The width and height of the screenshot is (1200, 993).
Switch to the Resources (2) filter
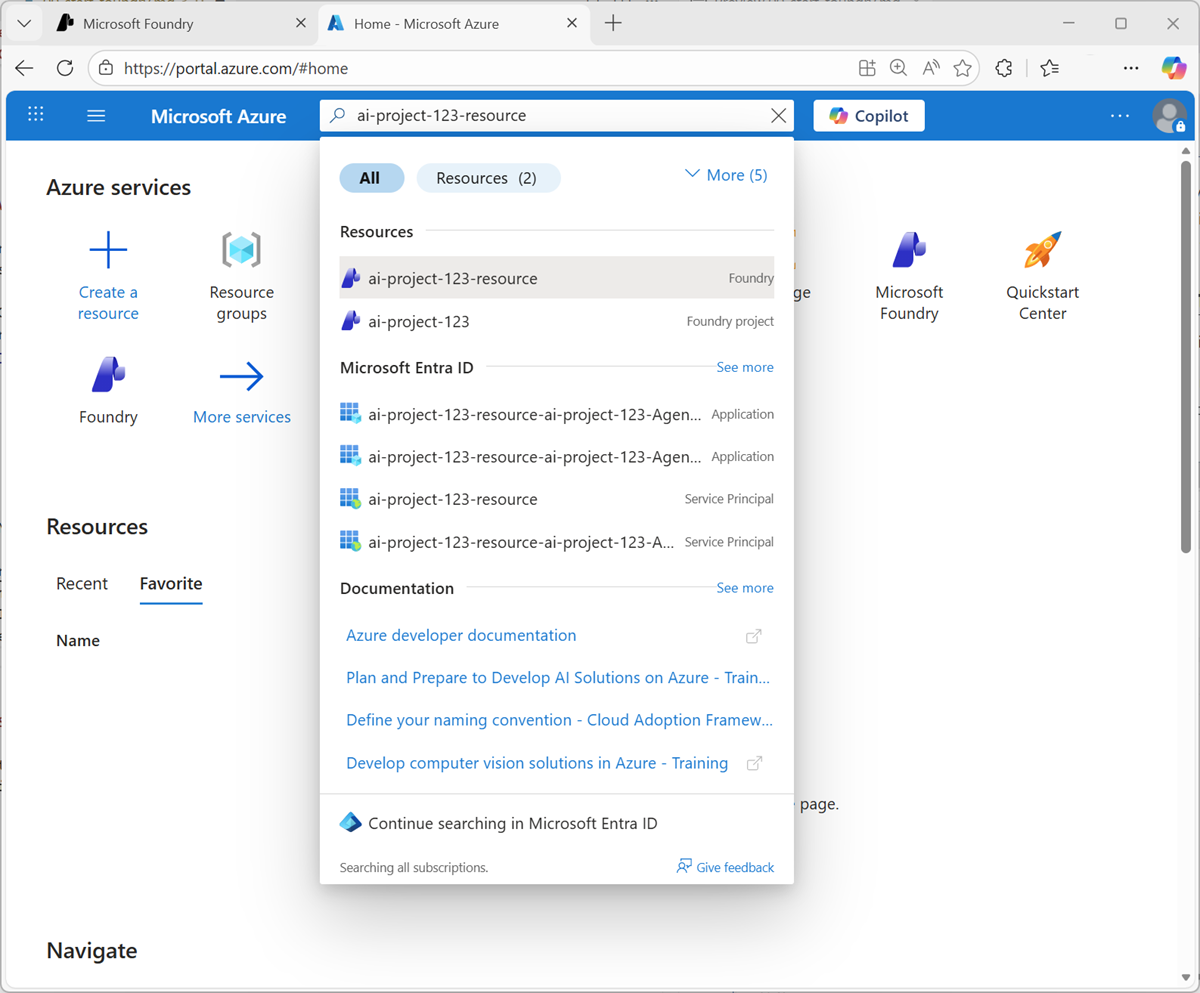point(488,177)
